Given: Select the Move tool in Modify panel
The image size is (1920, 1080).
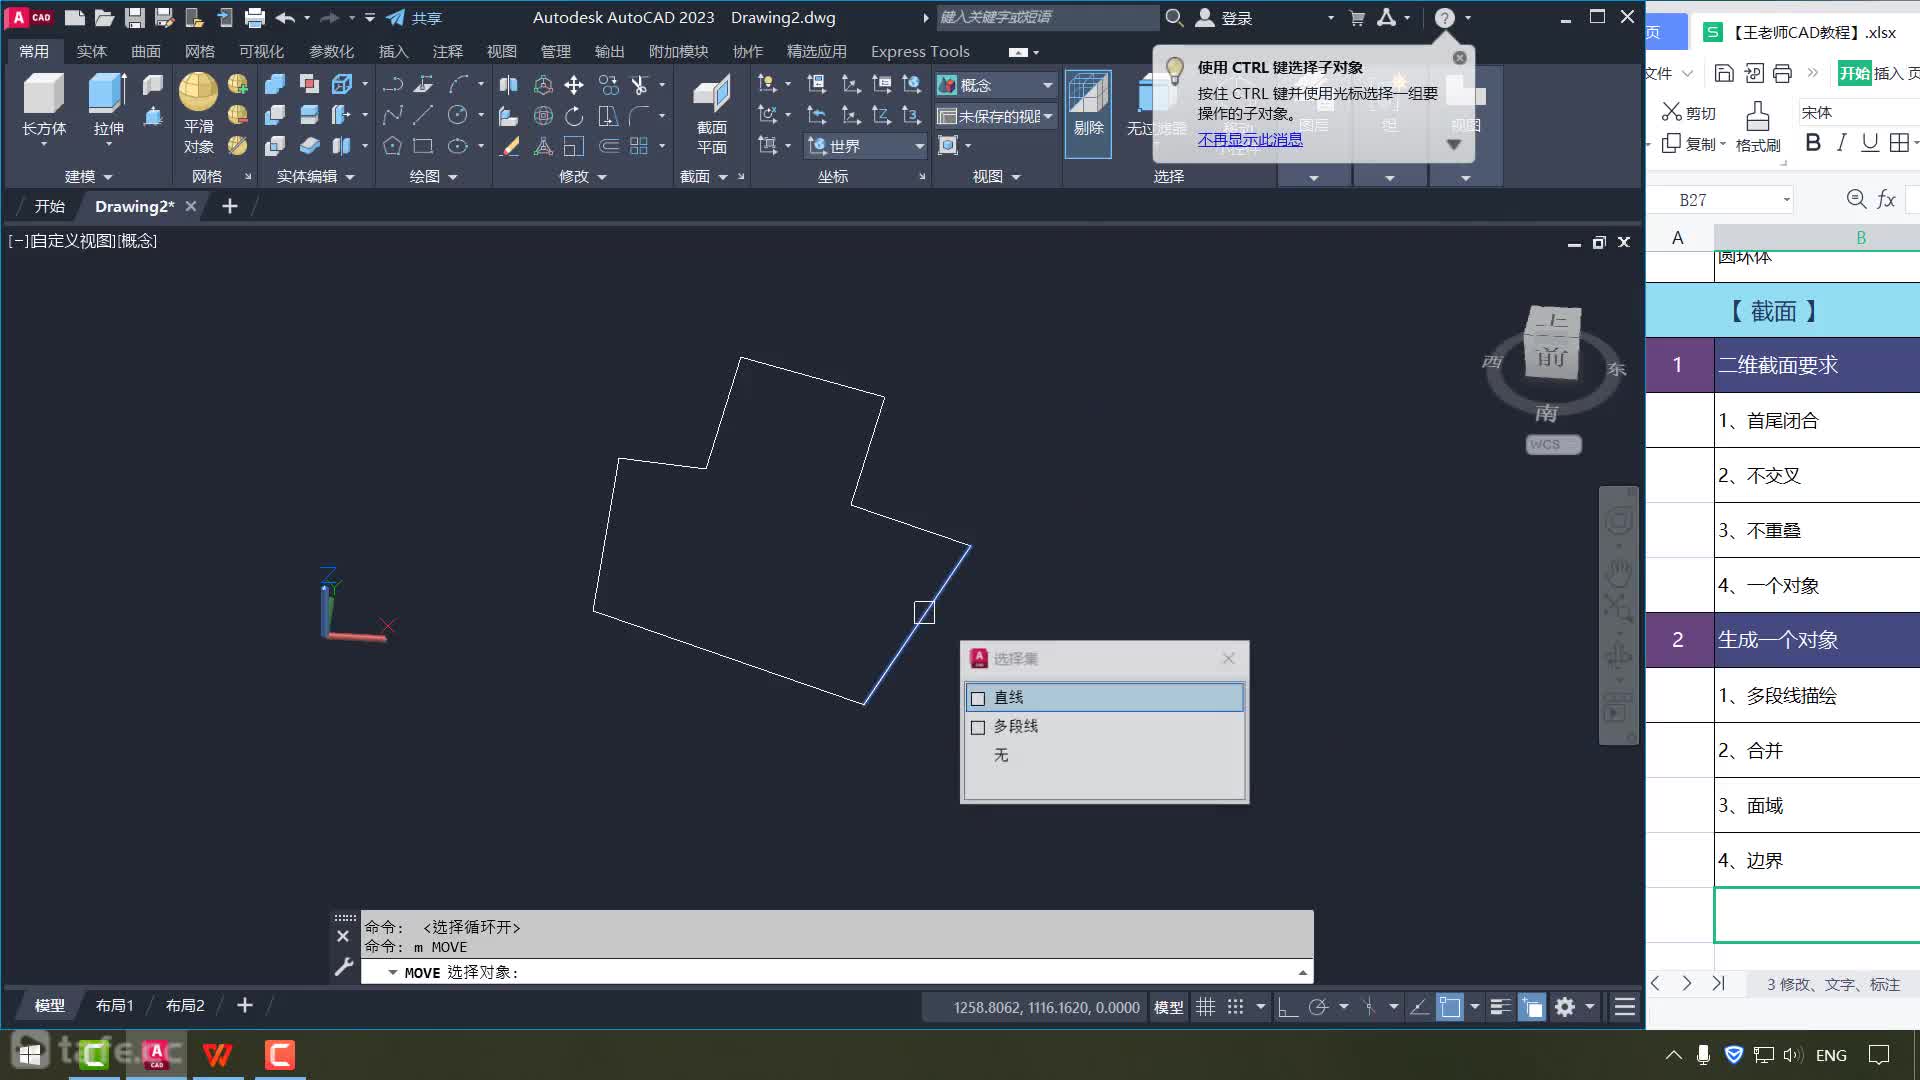Looking at the screenshot, I should click(x=574, y=85).
